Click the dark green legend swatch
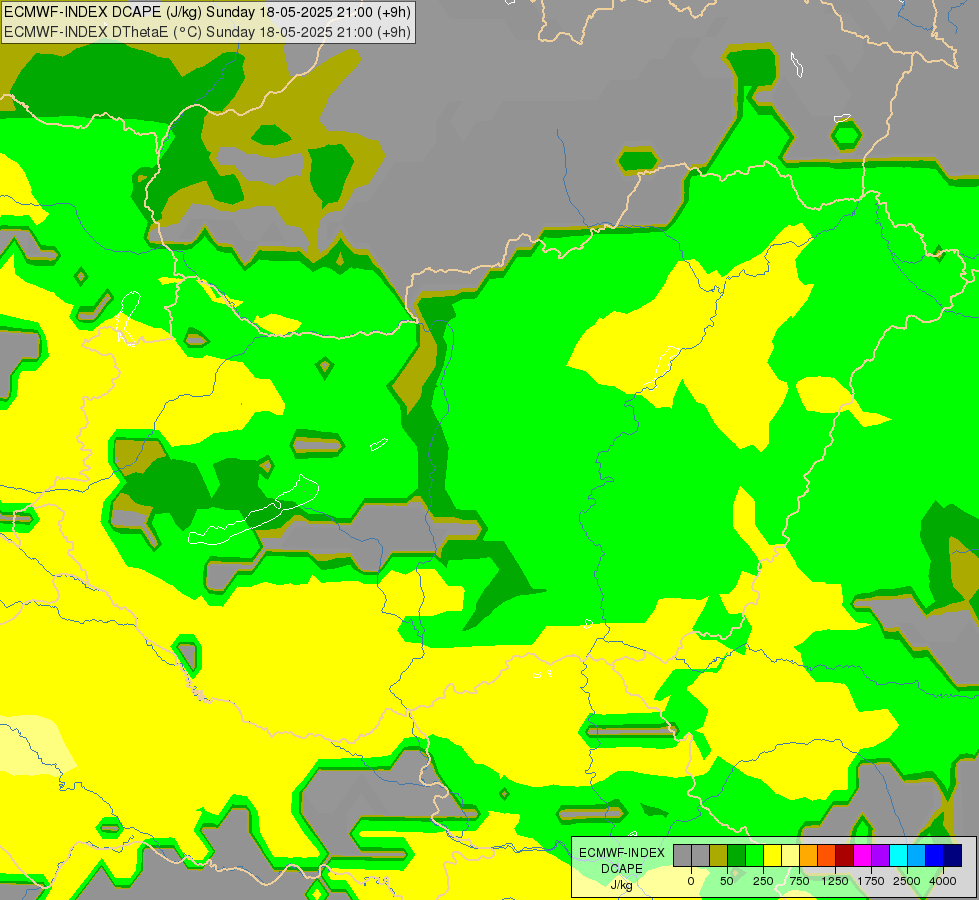Viewport: 979px width, 900px height. [x=737, y=855]
